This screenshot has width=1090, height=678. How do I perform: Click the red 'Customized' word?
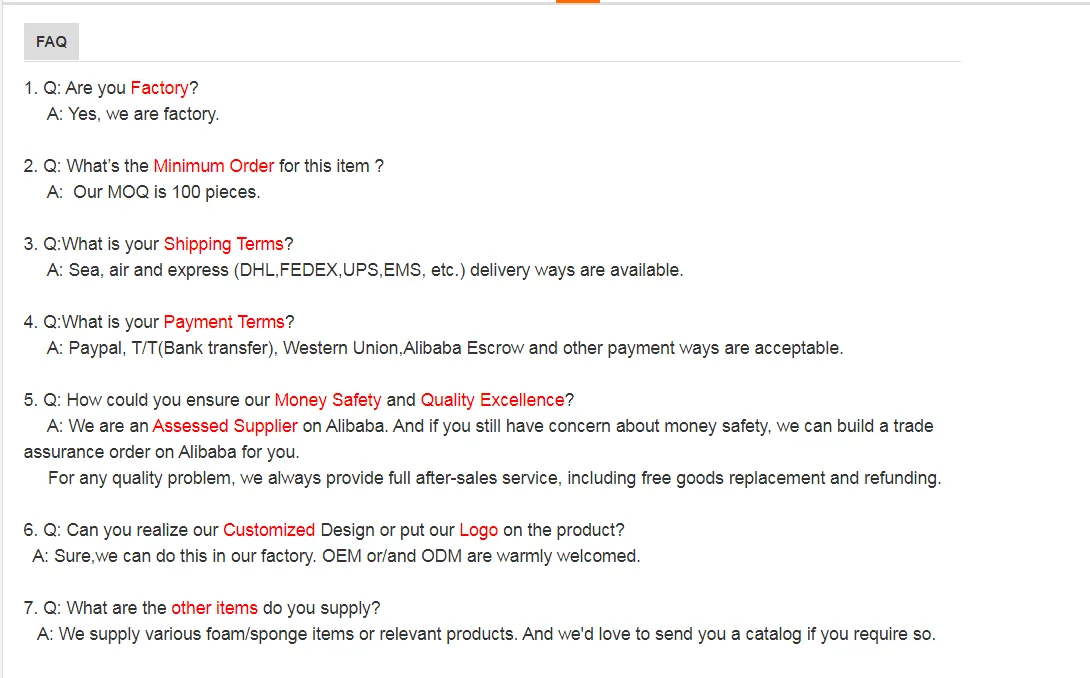(x=269, y=530)
